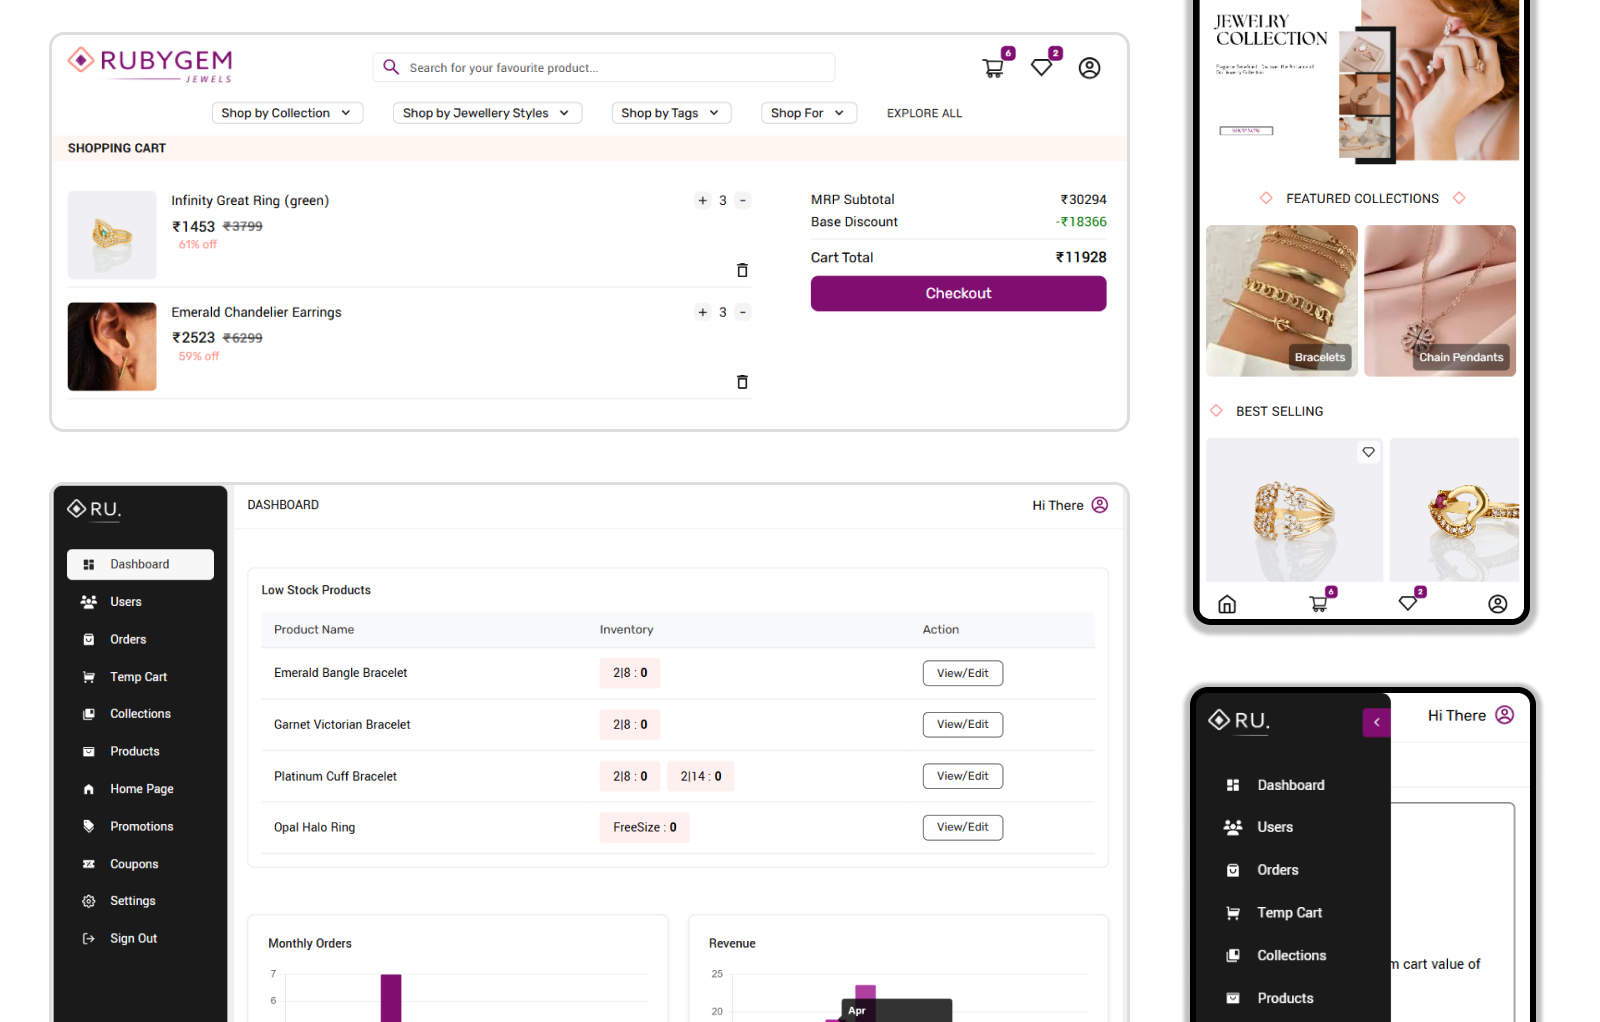The image size is (1600, 1022).
Task: Expand Shop For dropdown
Action: (x=808, y=113)
